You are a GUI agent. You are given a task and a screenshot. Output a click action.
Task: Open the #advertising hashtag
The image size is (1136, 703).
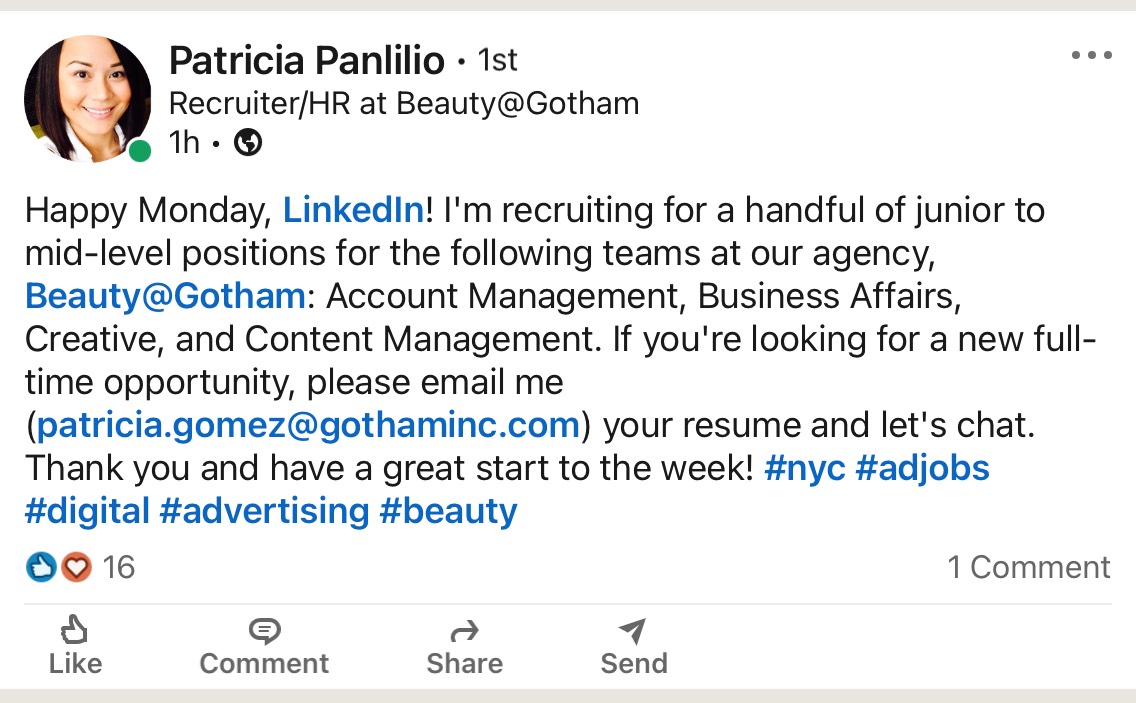coord(264,511)
